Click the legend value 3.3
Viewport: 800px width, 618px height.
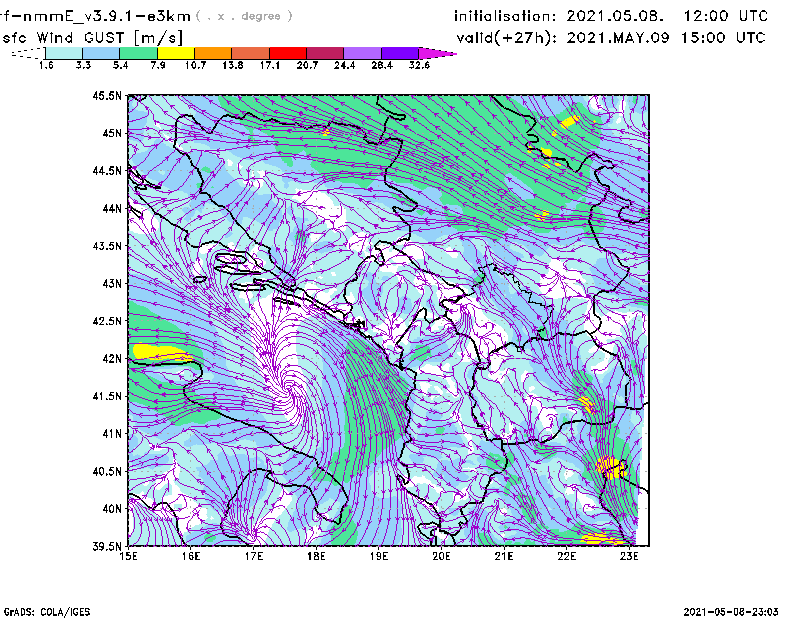tap(83, 65)
